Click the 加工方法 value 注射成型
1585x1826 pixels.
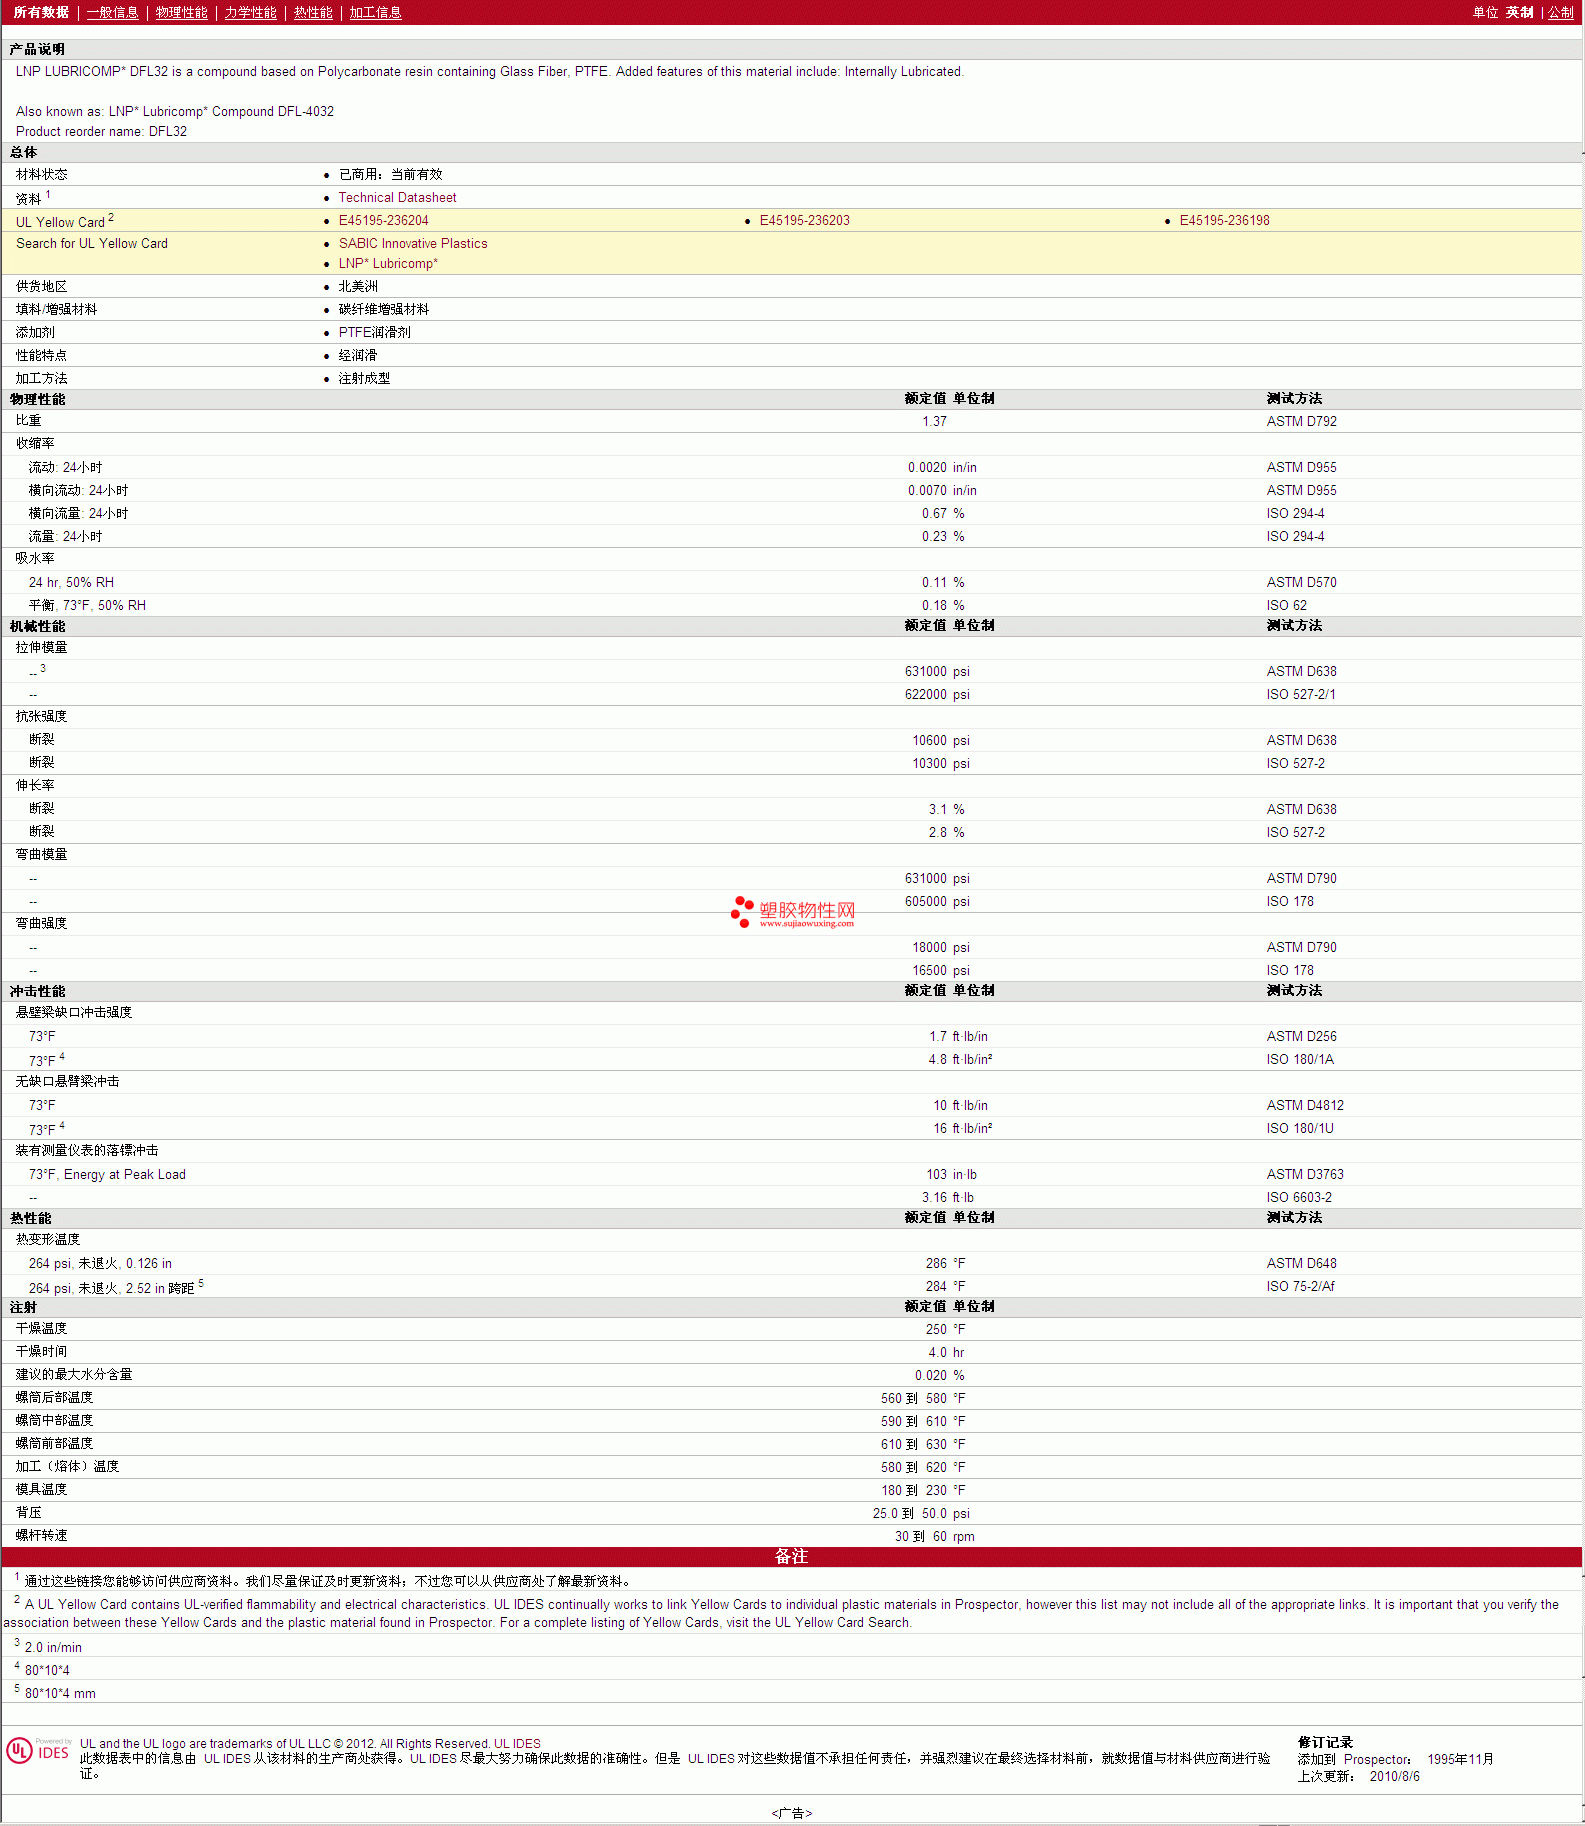[364, 379]
